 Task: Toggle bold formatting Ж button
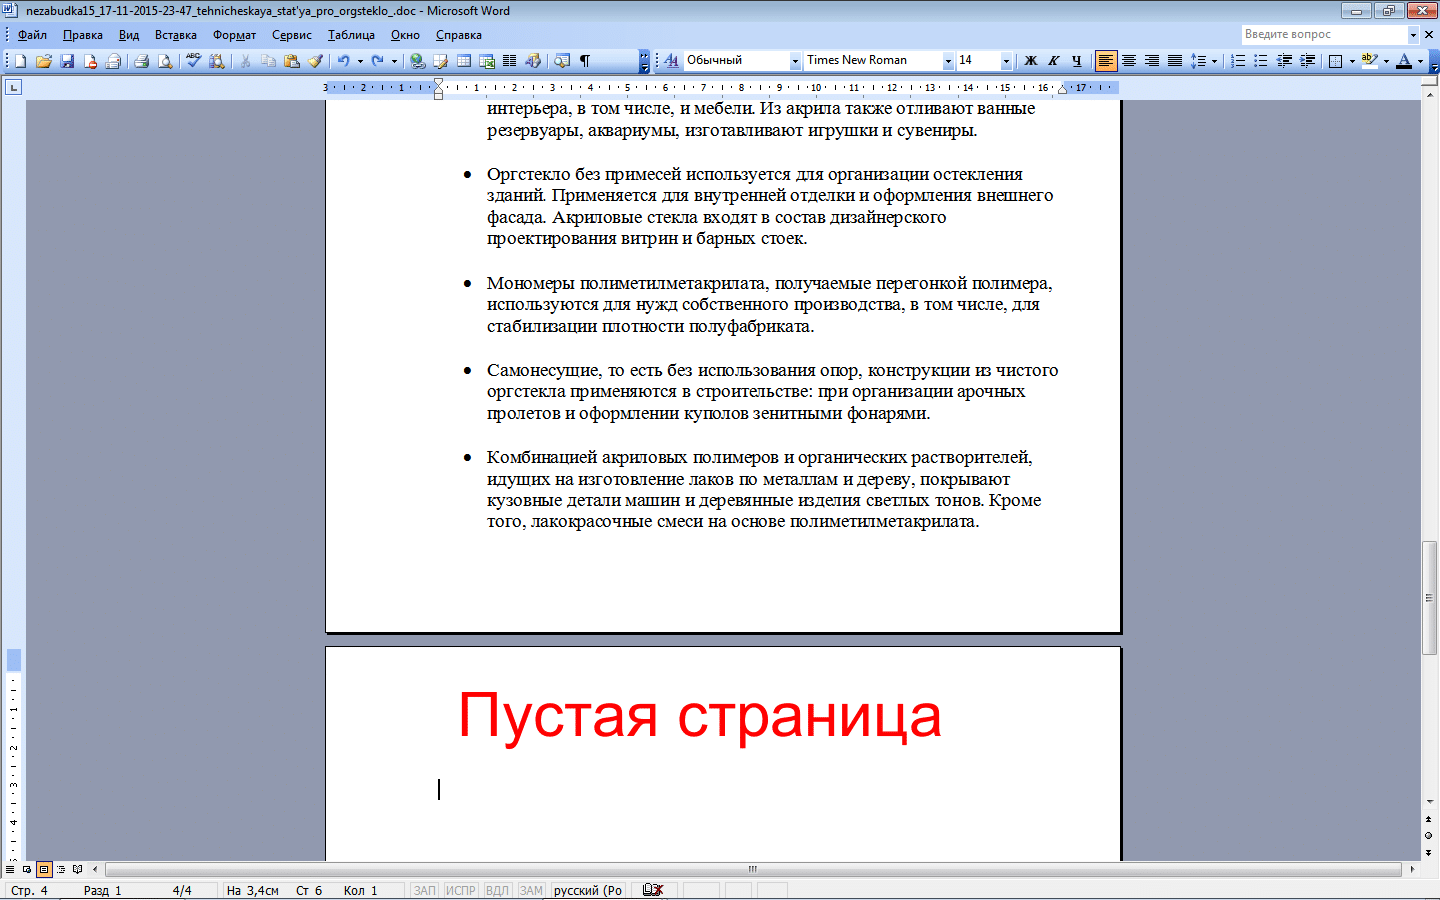coord(1031,61)
